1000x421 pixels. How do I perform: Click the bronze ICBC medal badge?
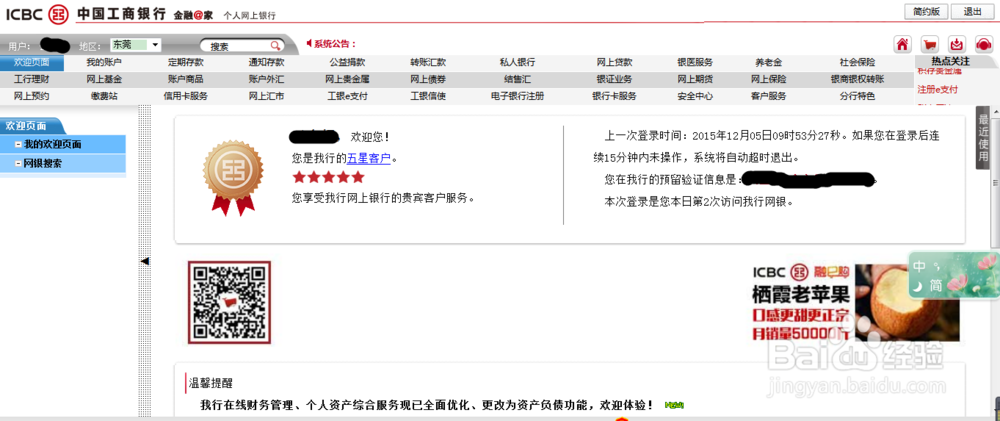[x=233, y=177]
